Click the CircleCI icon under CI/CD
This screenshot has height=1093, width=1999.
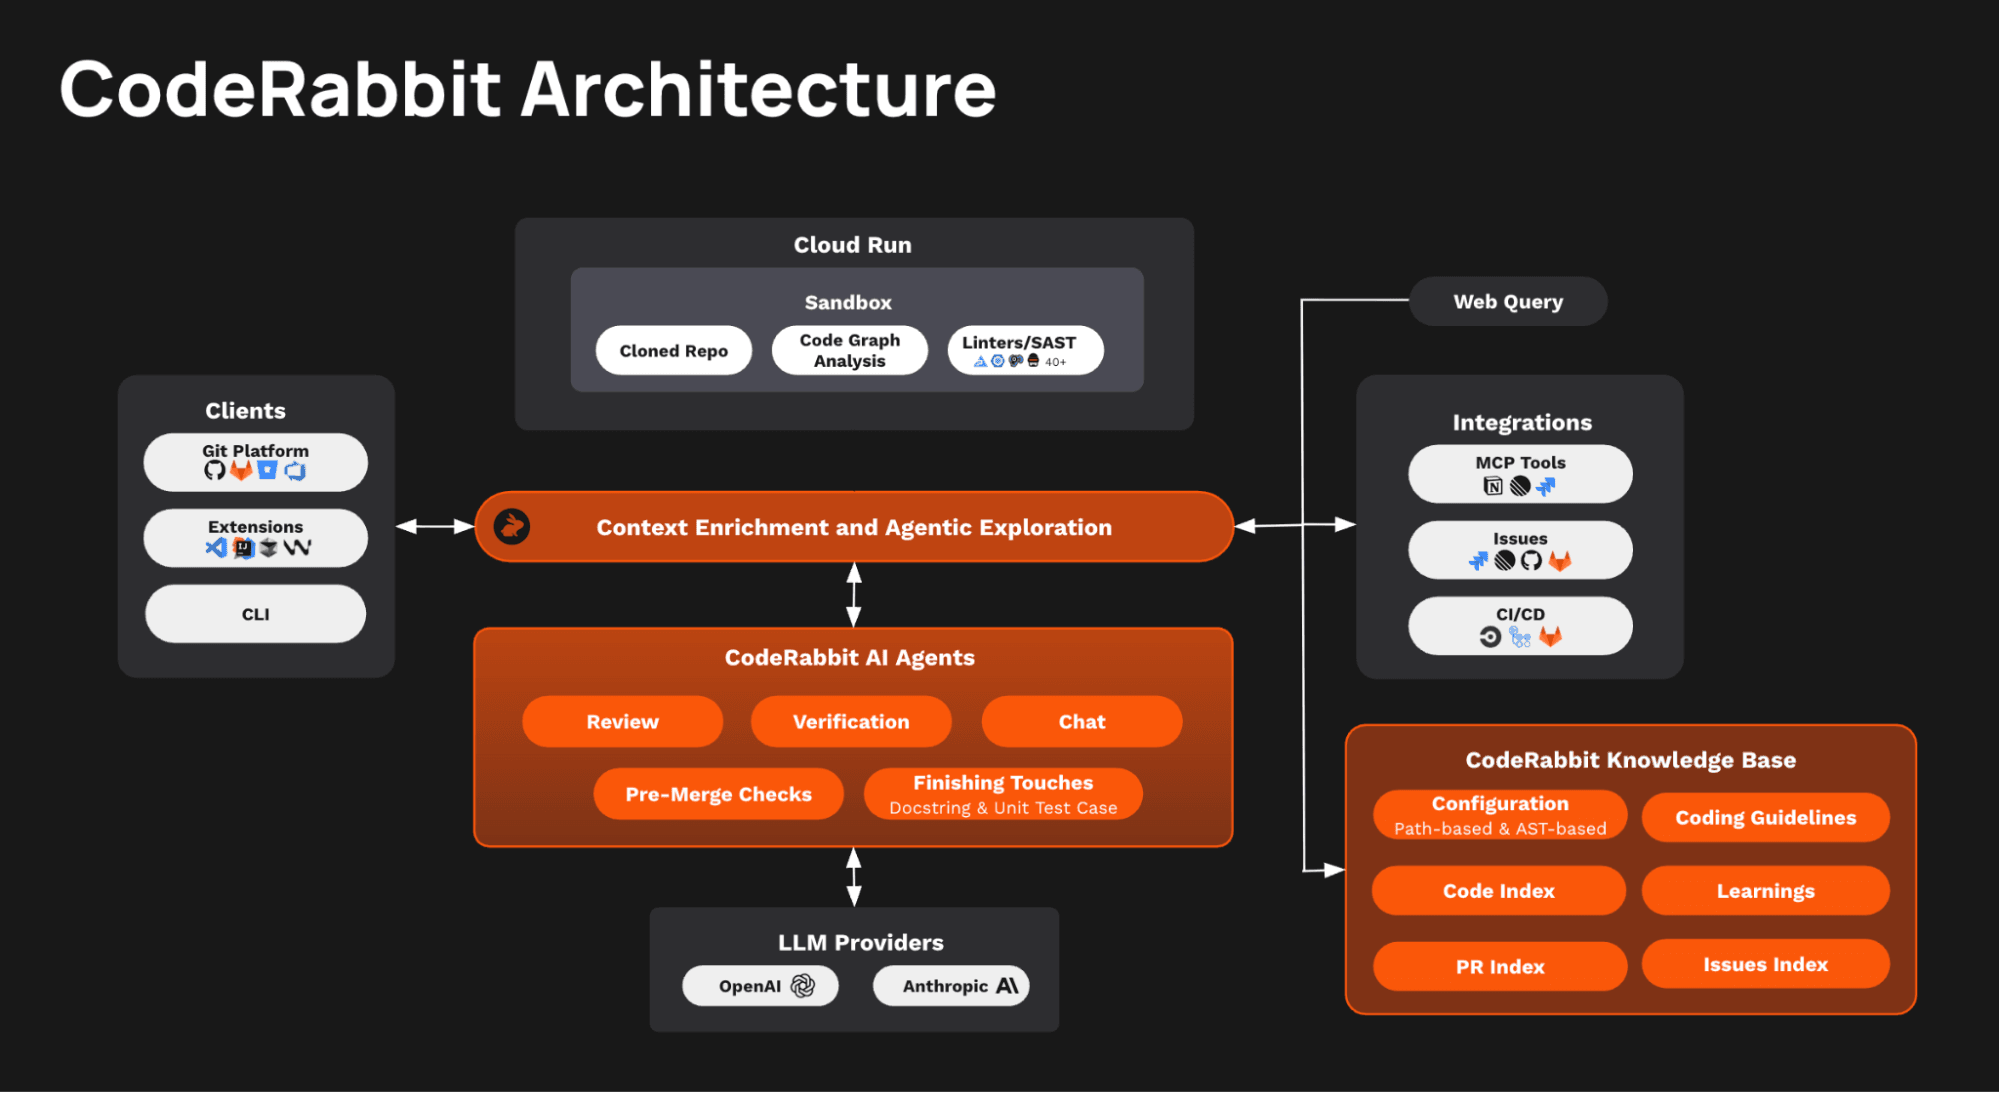click(1490, 637)
